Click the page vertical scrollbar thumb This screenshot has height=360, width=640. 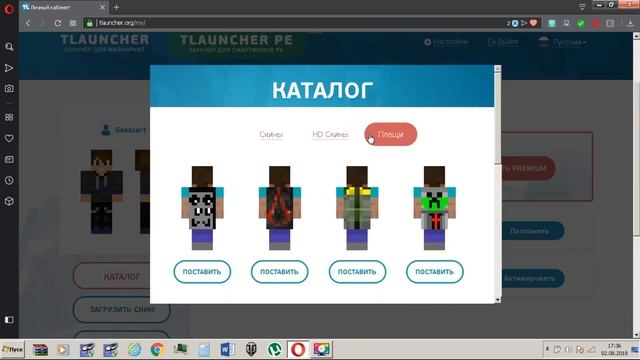point(636,137)
